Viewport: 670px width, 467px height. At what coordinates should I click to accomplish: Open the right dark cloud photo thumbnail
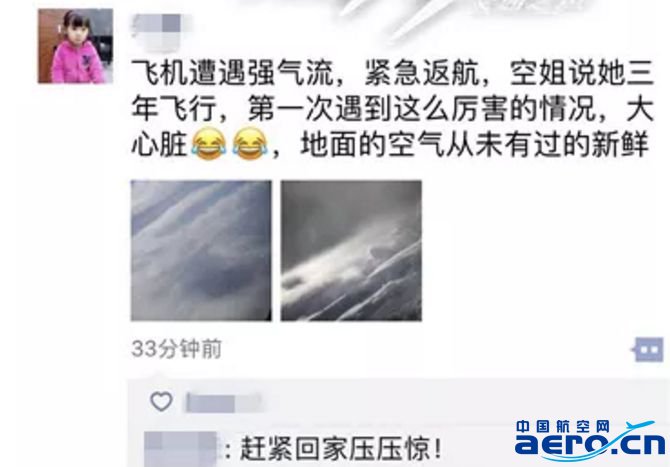351,250
